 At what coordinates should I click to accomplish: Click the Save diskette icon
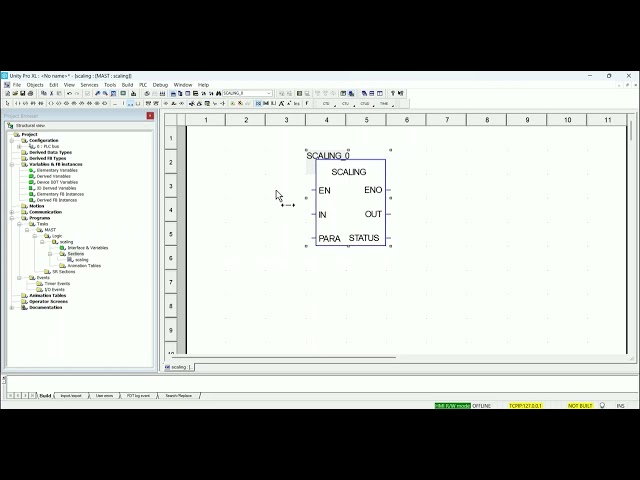[22, 93]
